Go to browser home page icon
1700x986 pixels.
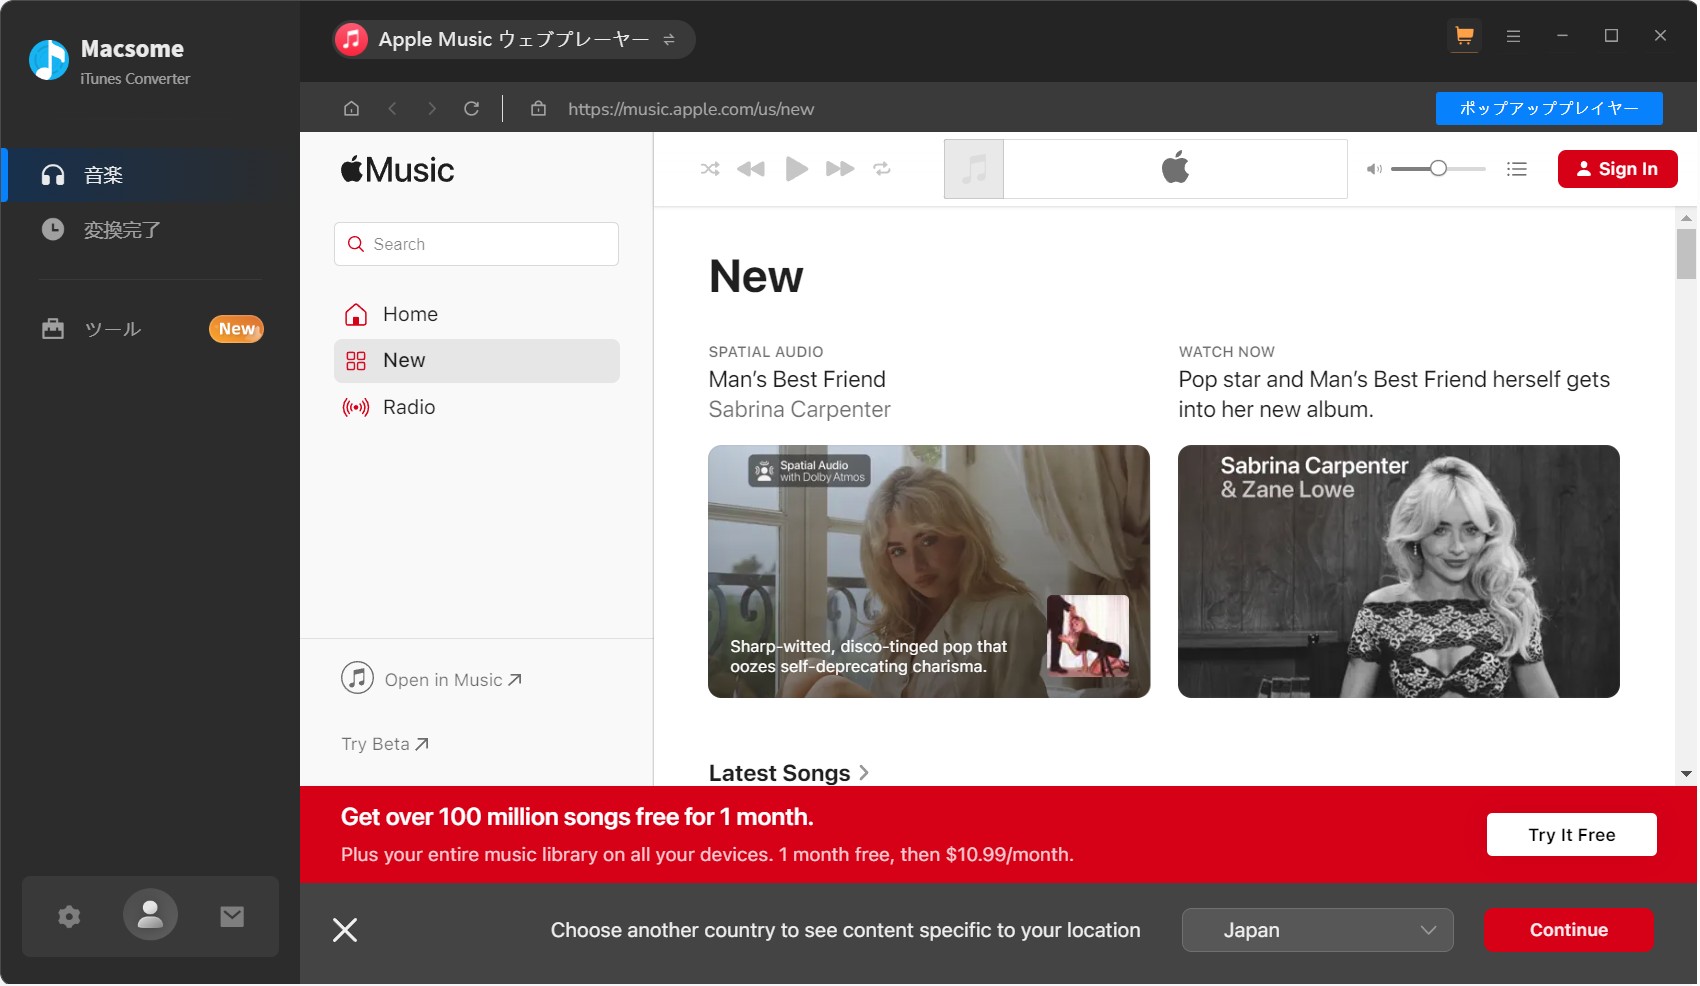tap(351, 109)
